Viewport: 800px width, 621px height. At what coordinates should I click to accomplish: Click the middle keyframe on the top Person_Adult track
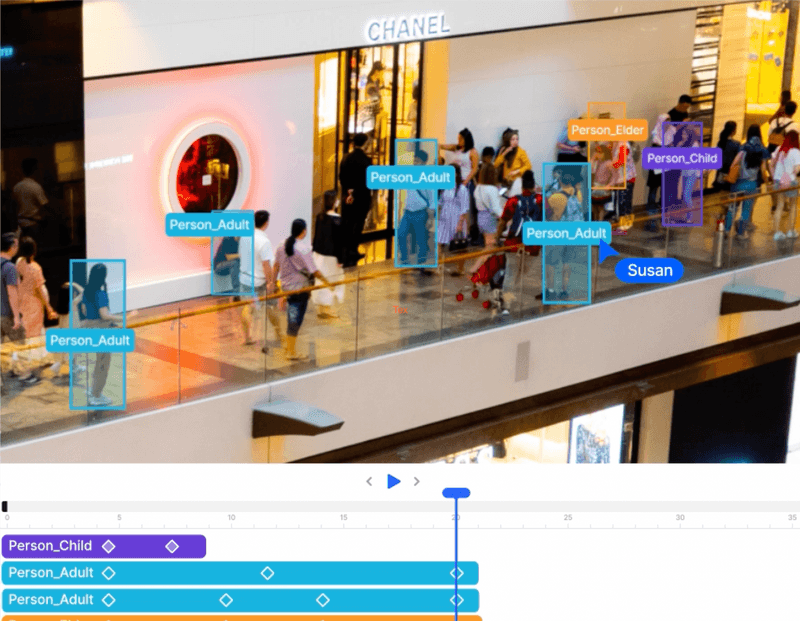click(267, 573)
